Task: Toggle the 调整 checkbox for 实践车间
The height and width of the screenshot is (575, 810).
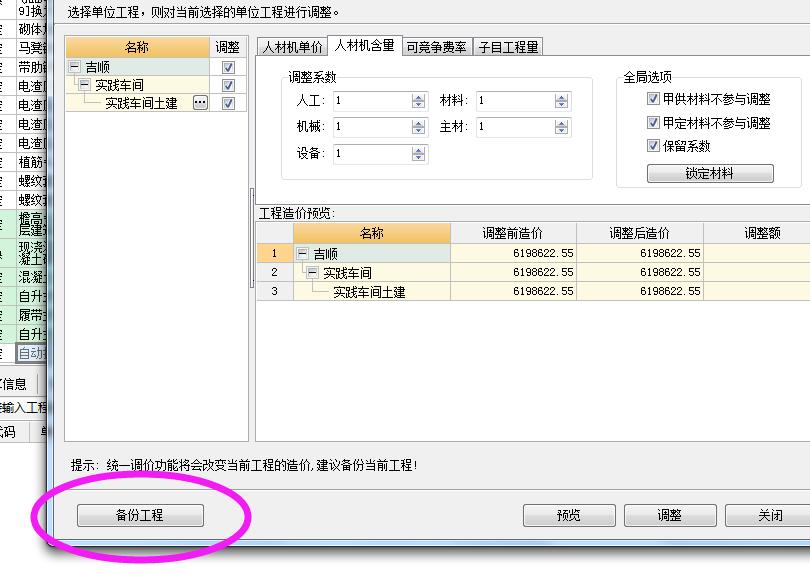Action: click(x=228, y=85)
